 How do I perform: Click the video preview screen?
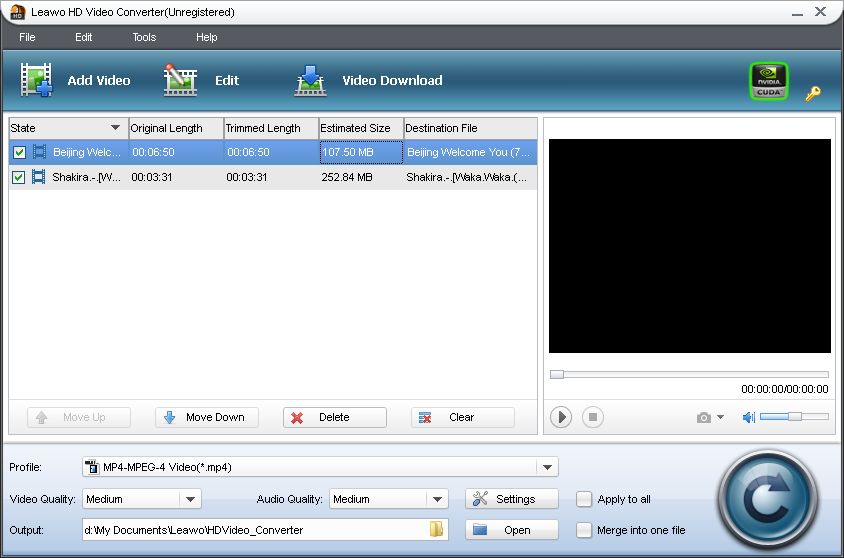(690, 246)
